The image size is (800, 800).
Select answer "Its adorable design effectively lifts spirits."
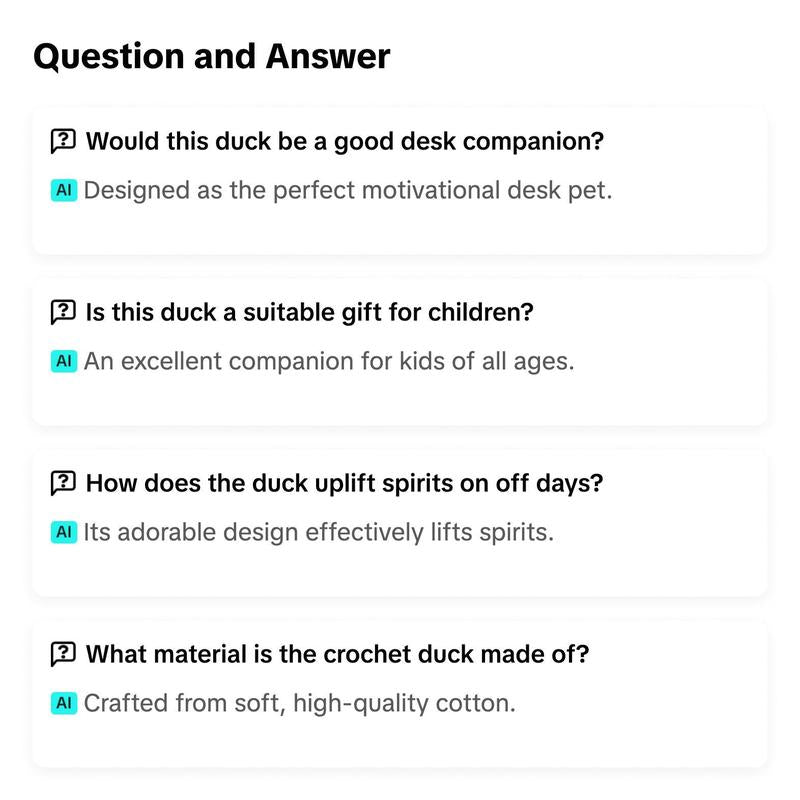point(318,532)
